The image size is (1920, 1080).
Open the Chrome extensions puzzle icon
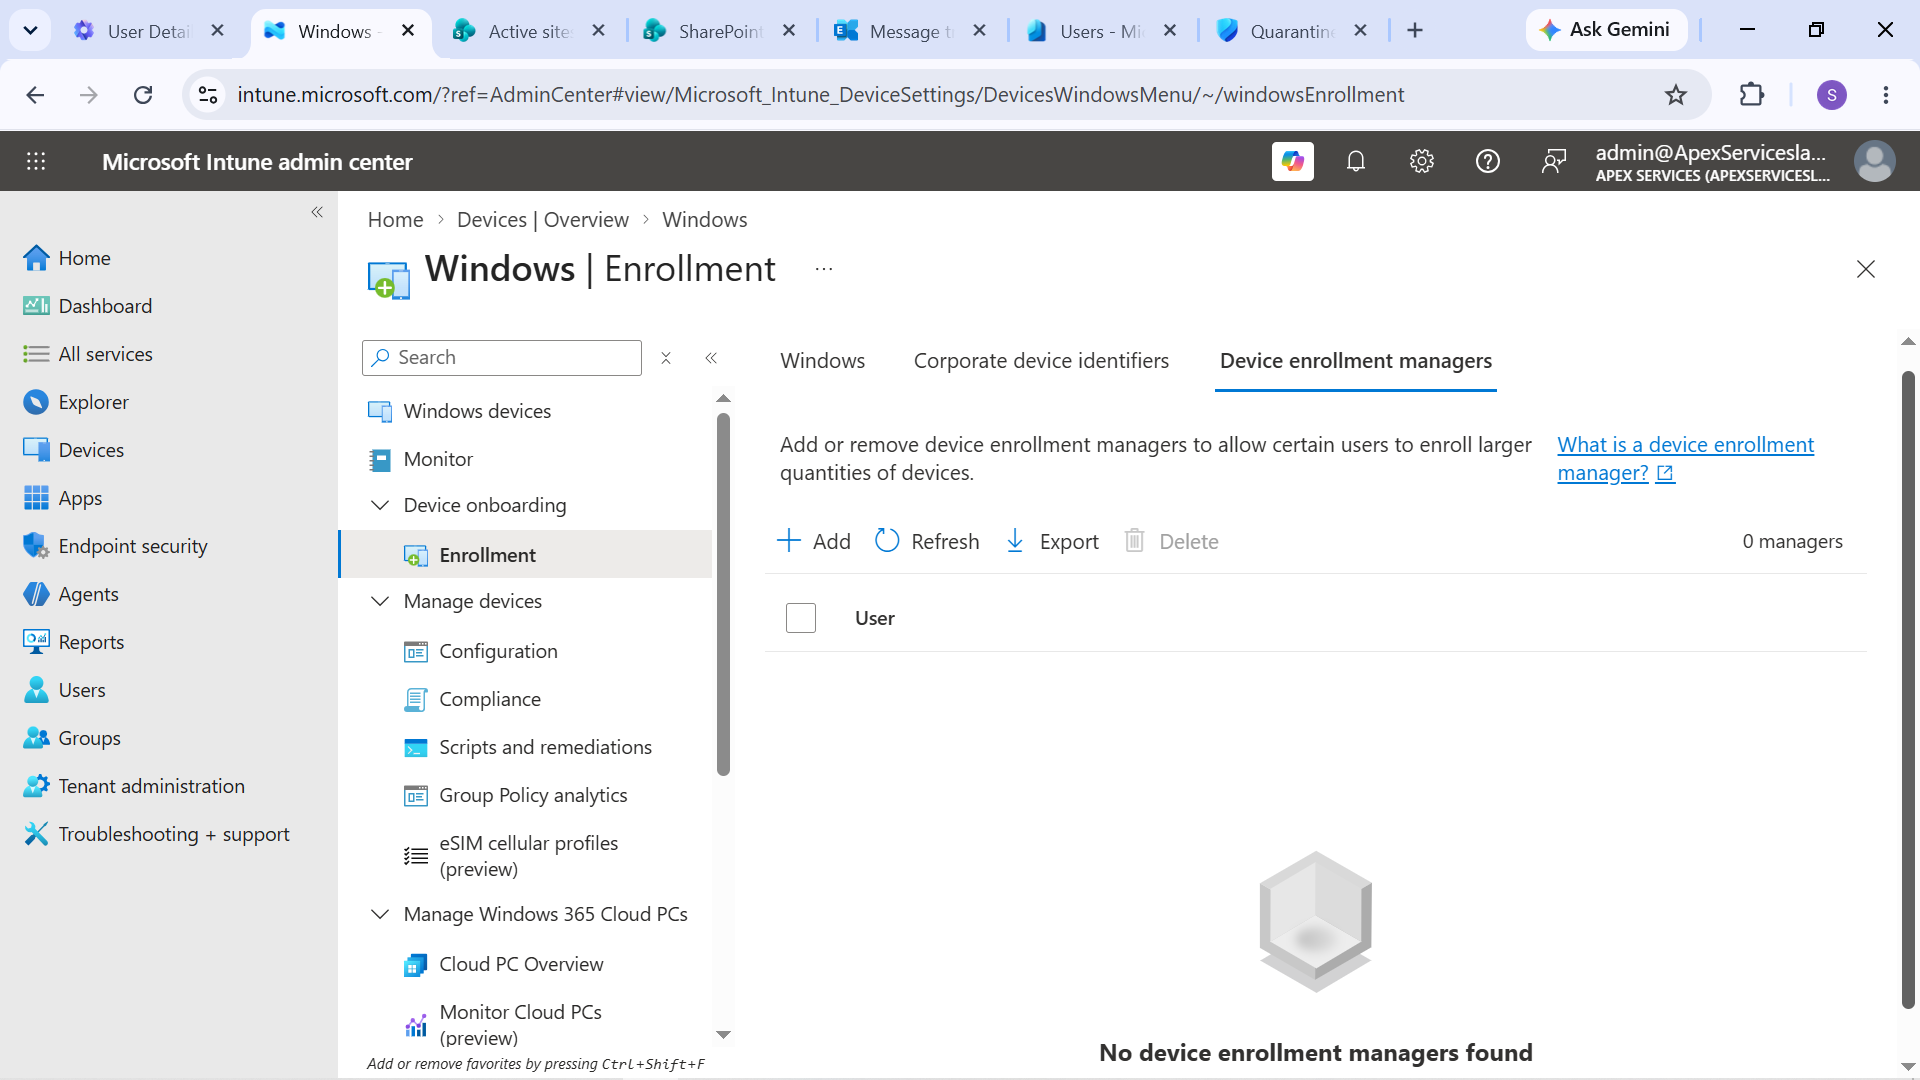(x=1752, y=95)
